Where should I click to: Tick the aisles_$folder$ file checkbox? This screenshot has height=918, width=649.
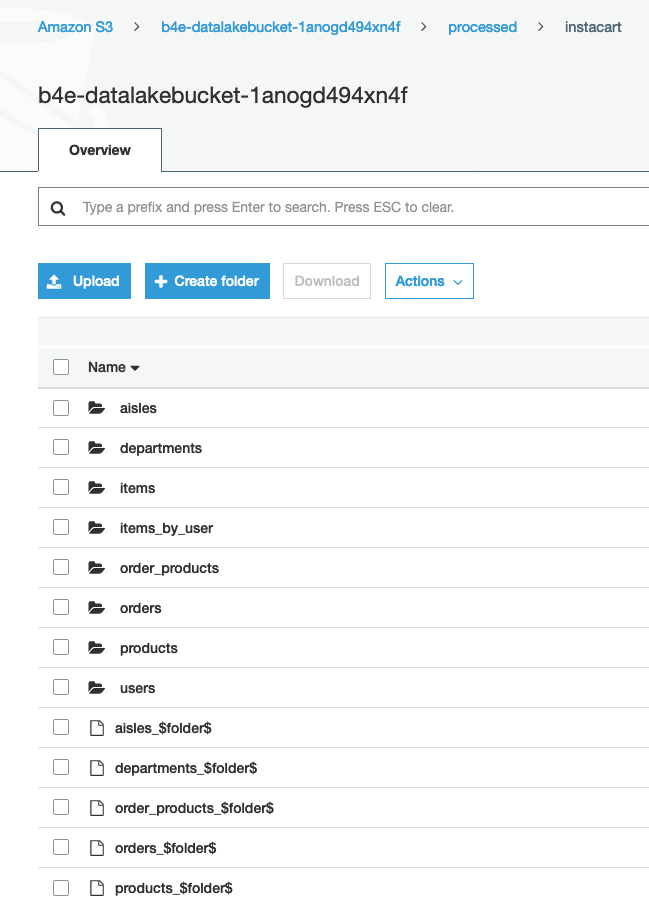pos(61,727)
